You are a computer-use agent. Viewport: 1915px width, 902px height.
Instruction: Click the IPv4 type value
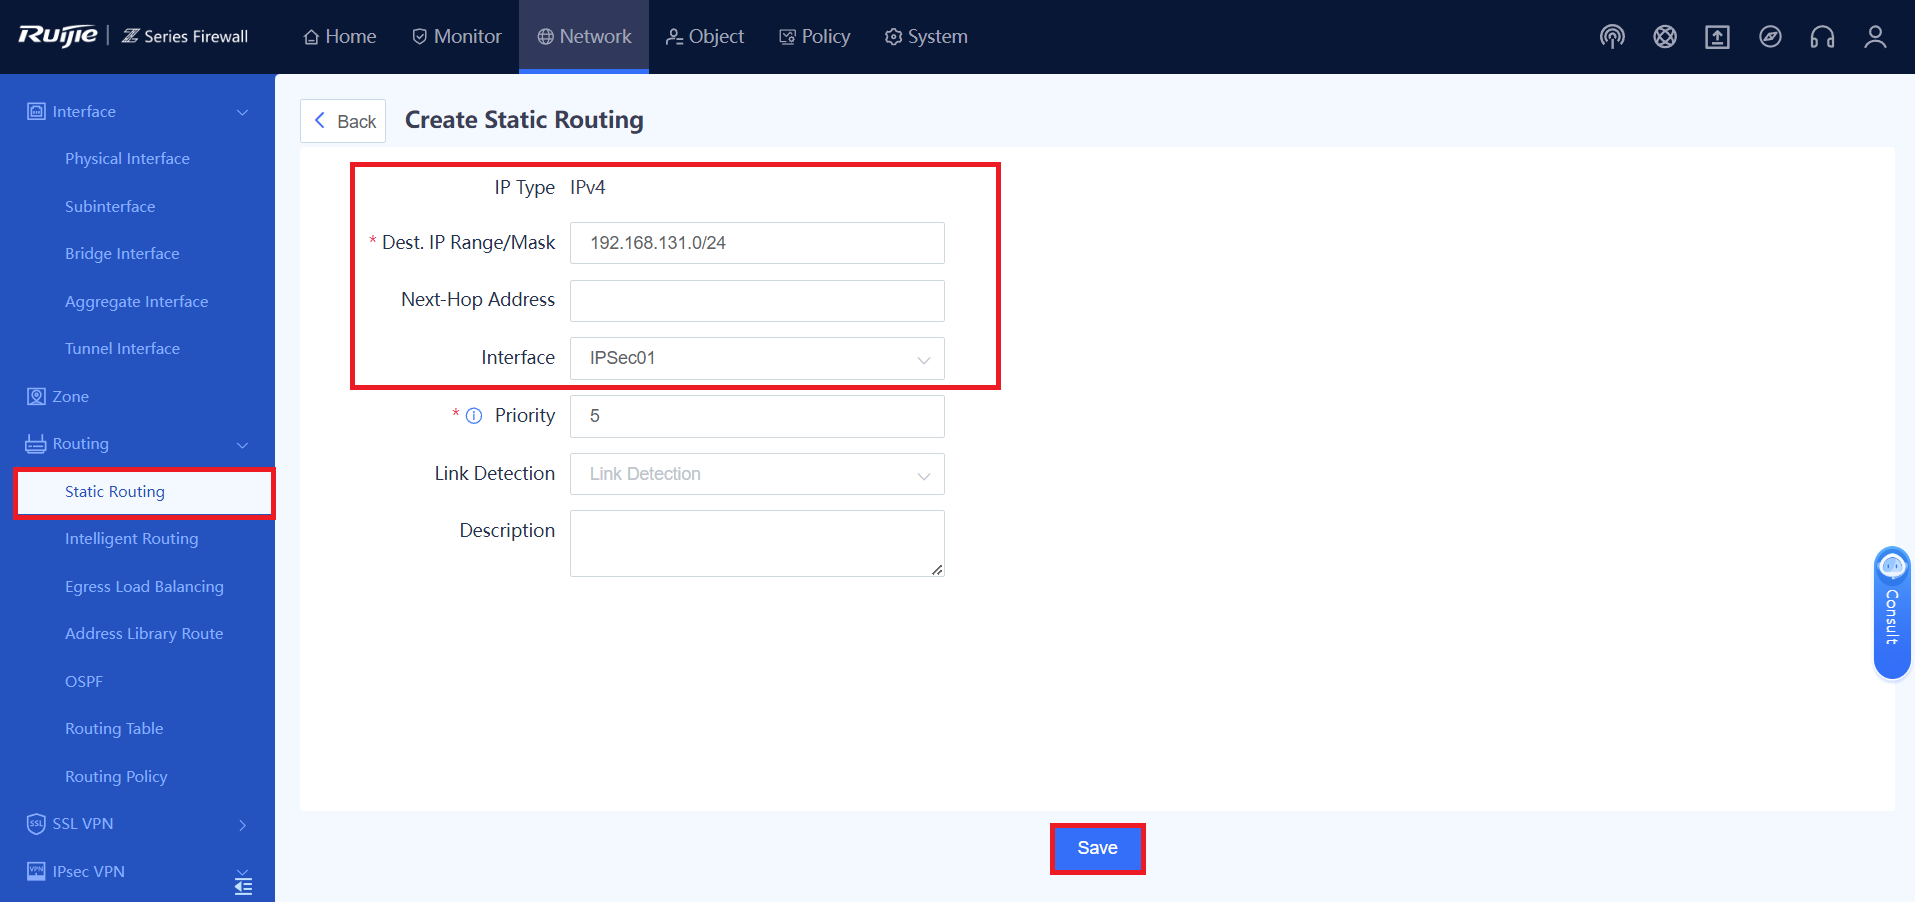click(588, 188)
